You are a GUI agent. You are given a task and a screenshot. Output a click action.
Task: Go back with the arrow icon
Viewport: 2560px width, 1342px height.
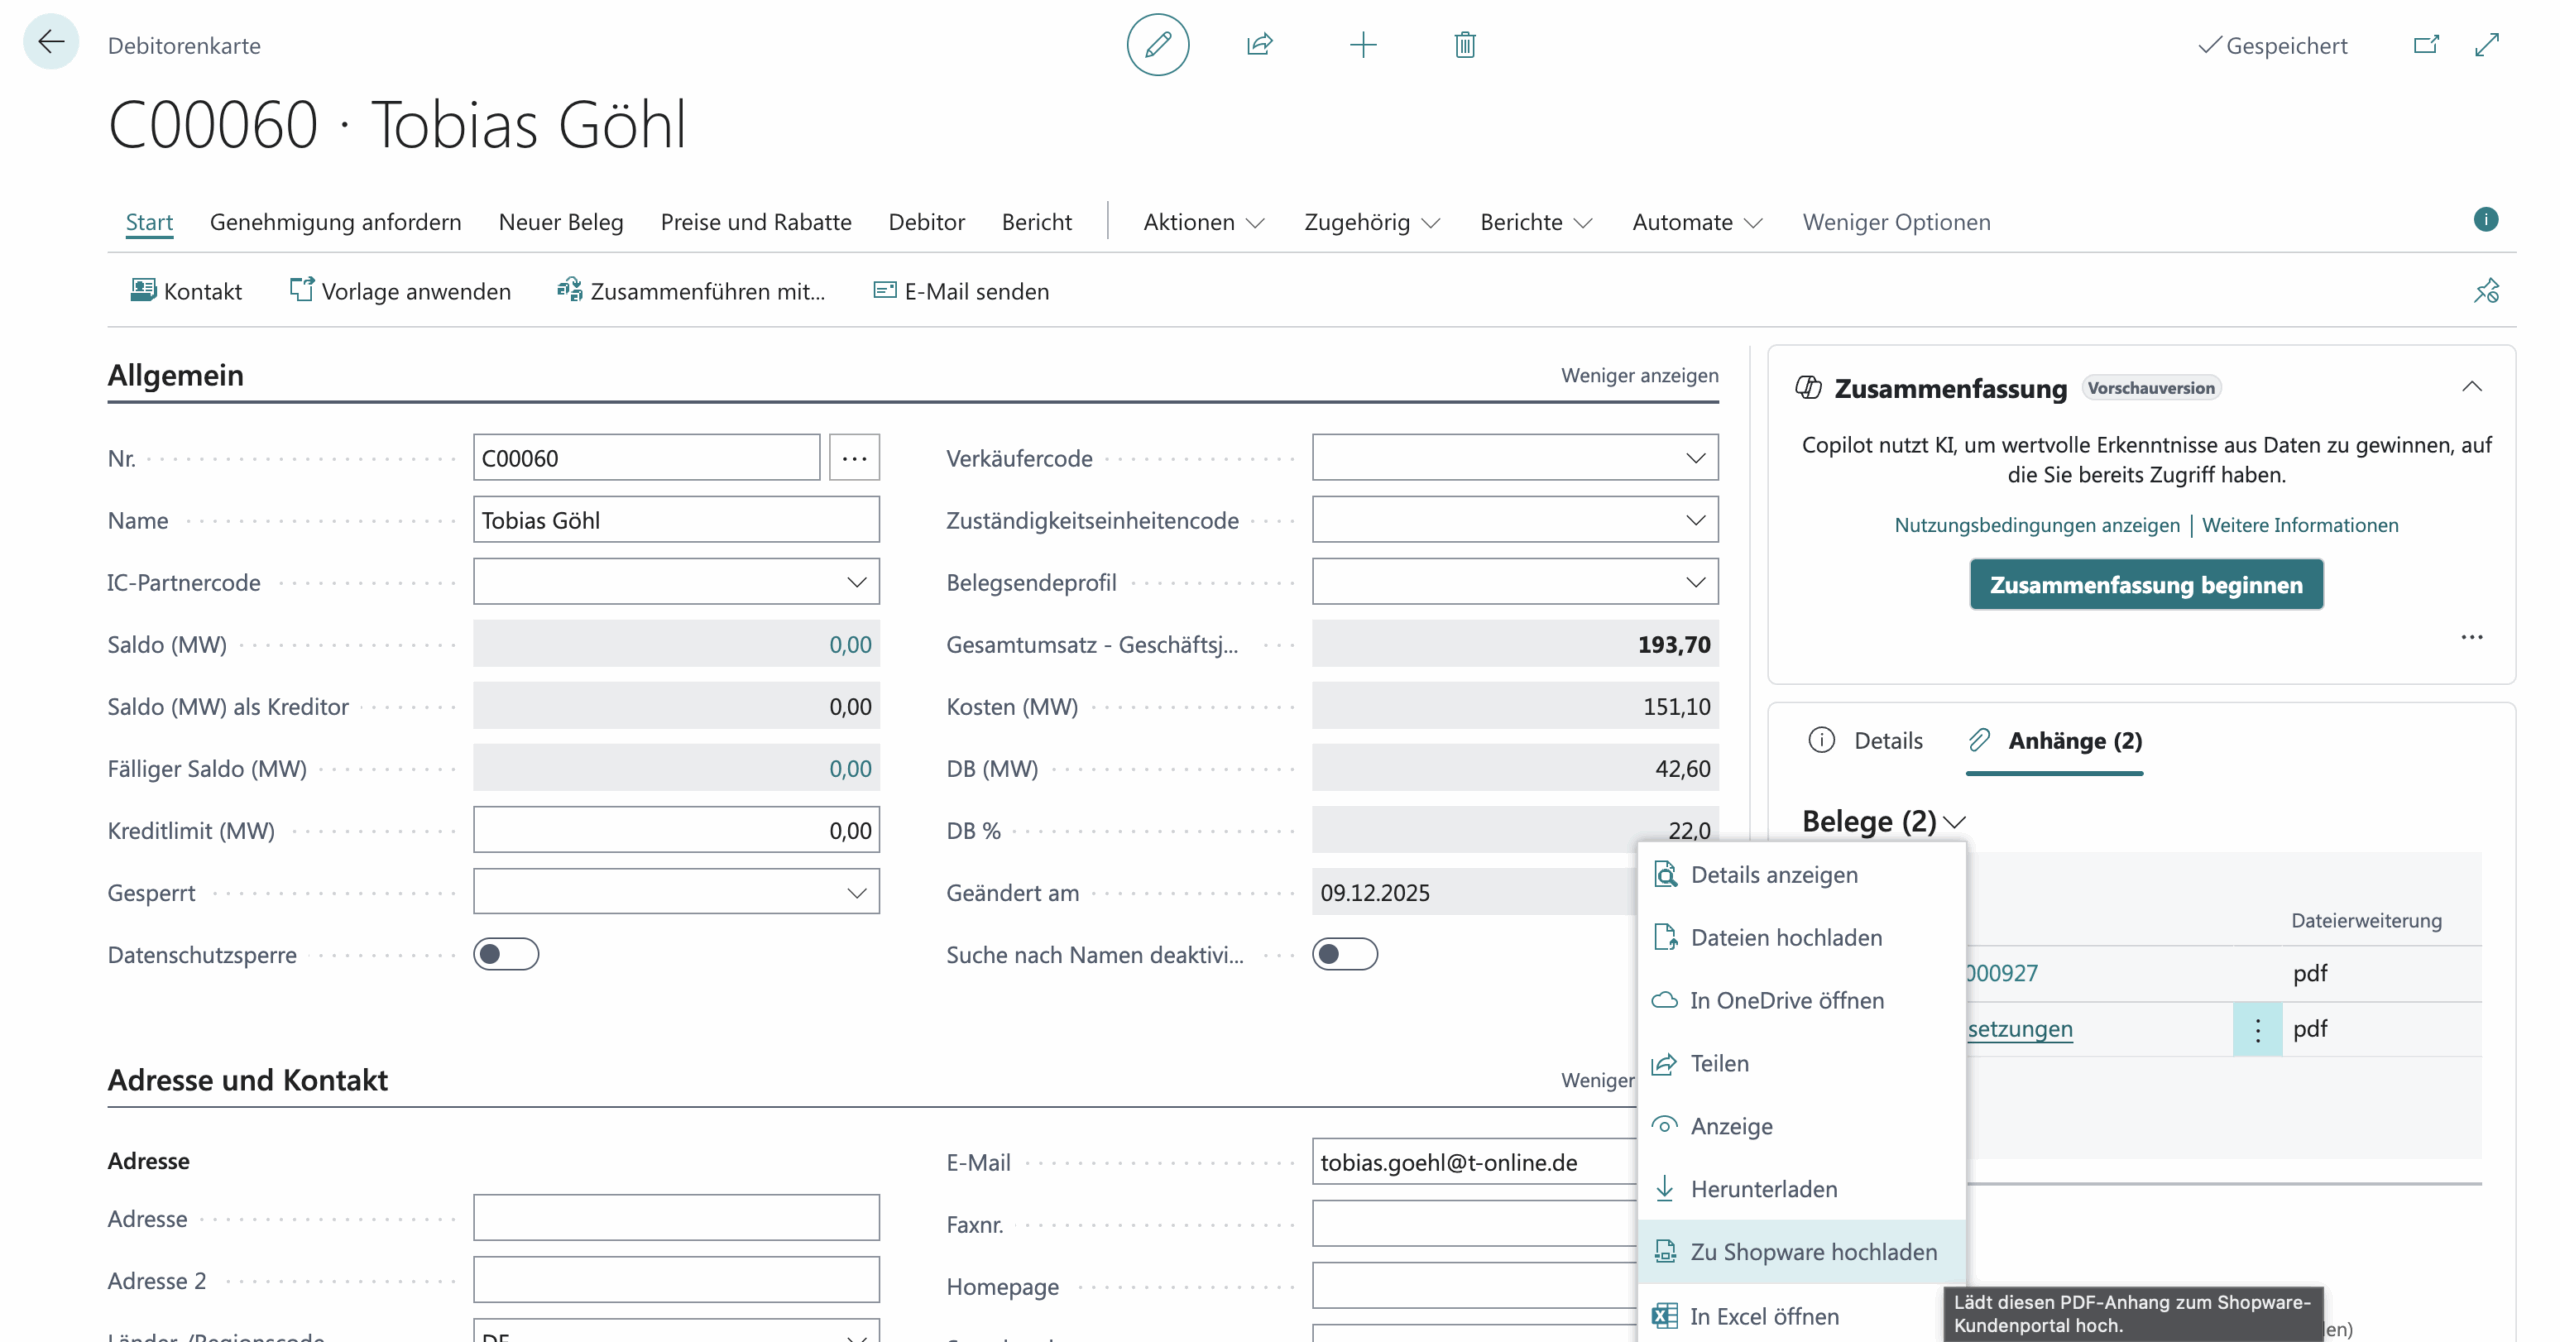(x=51, y=42)
